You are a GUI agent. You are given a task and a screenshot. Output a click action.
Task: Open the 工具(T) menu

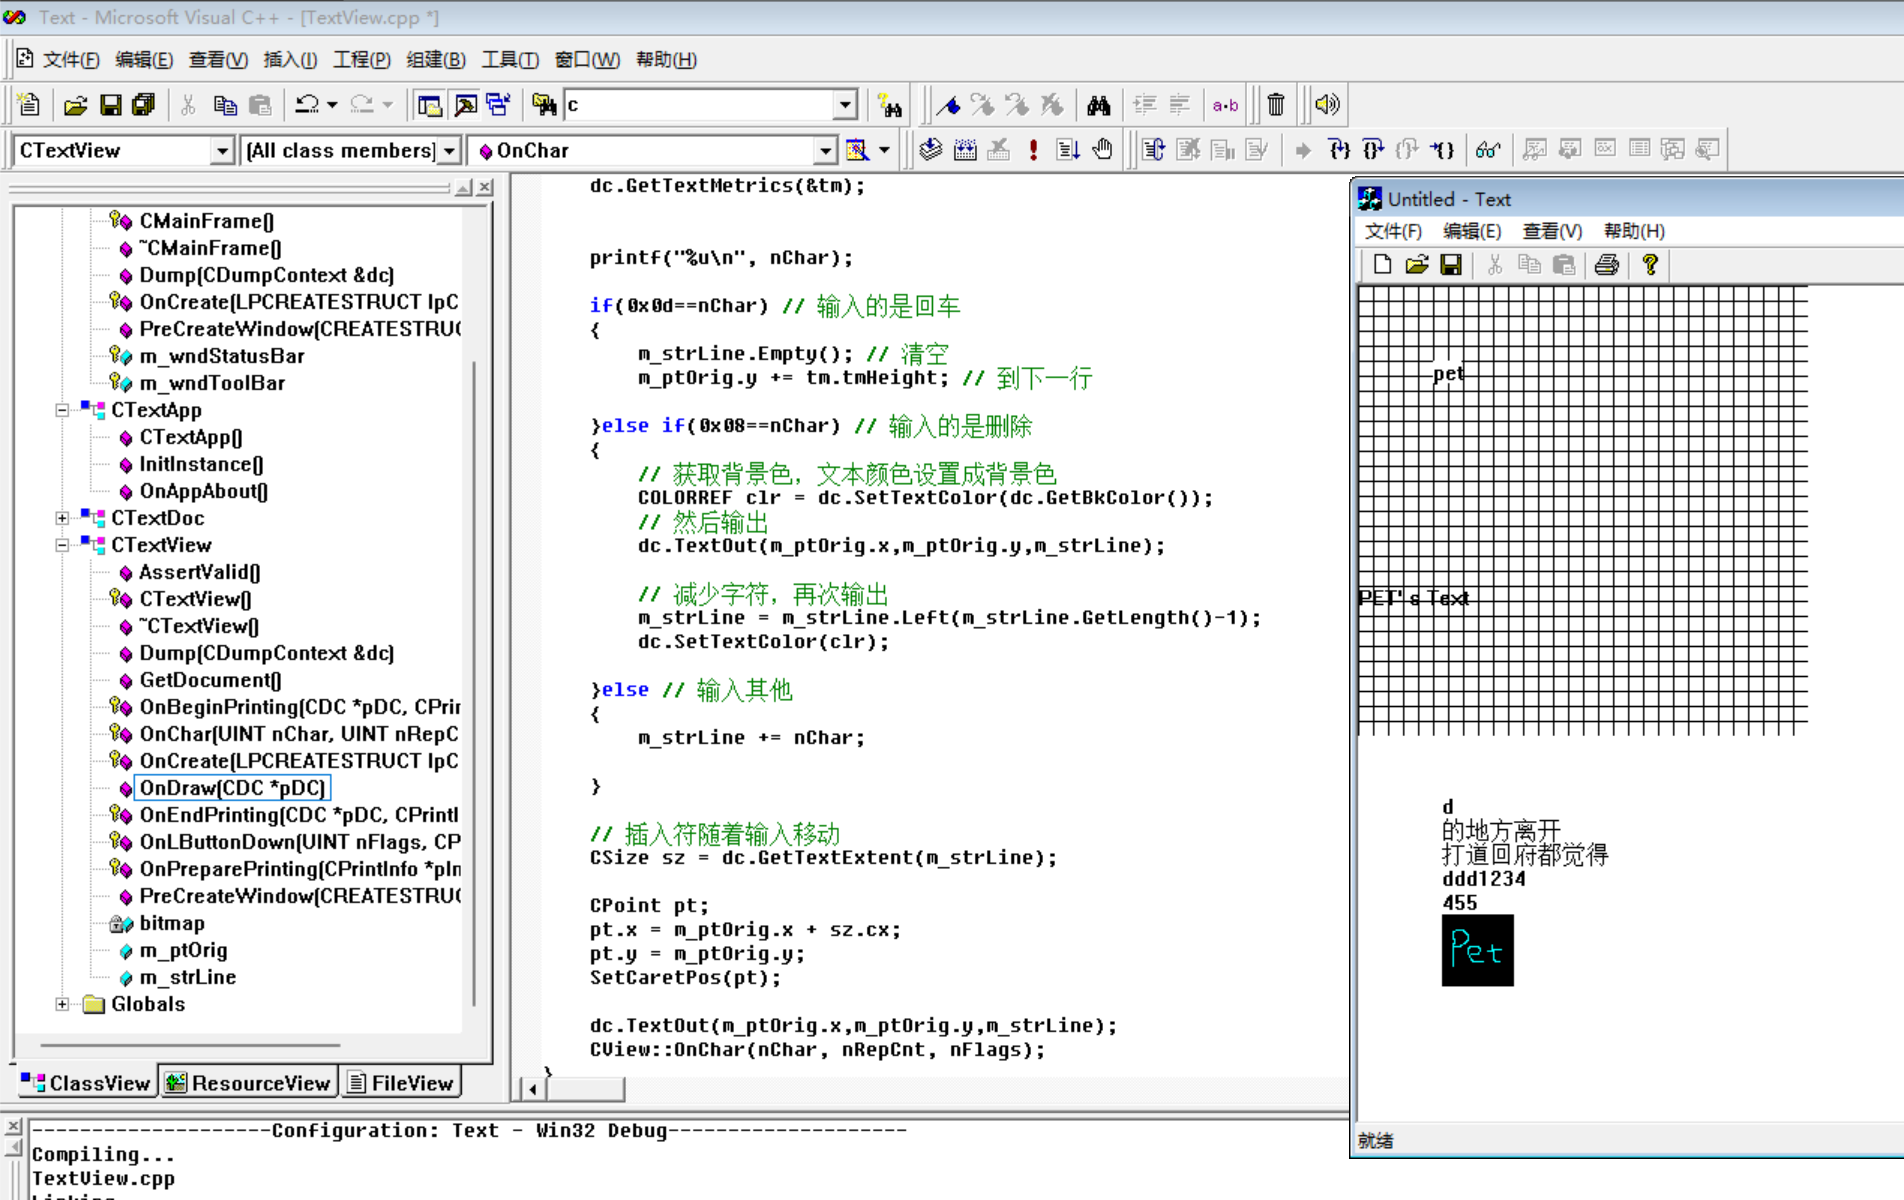point(510,60)
